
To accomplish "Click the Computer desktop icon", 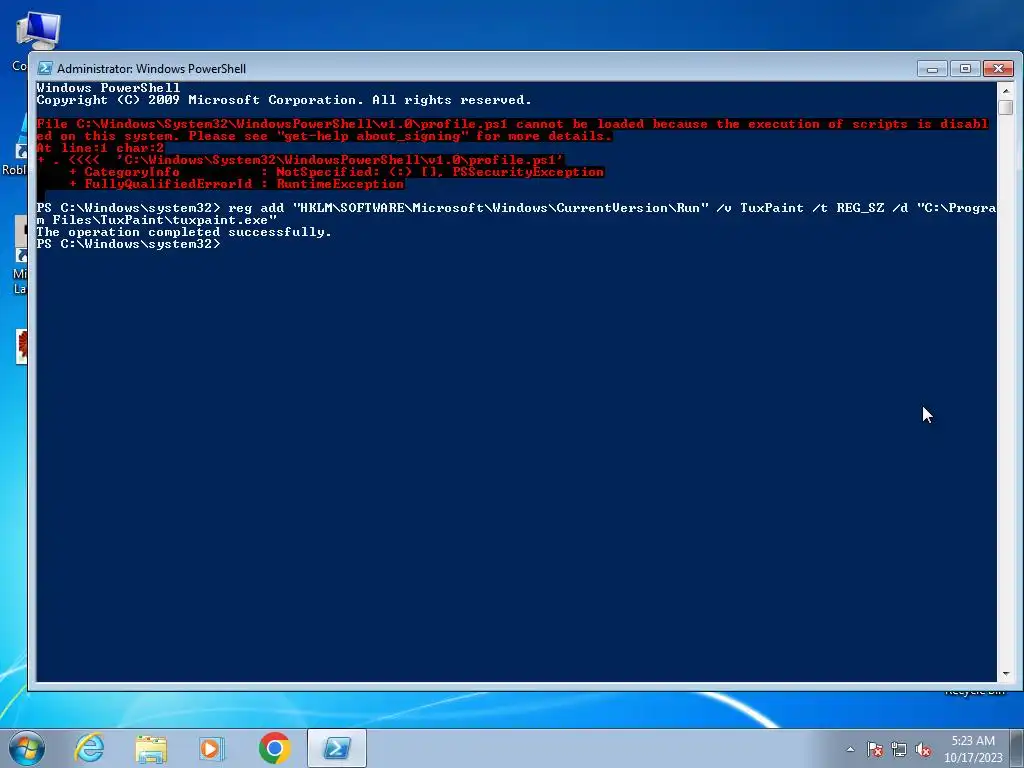I will pos(37,31).
